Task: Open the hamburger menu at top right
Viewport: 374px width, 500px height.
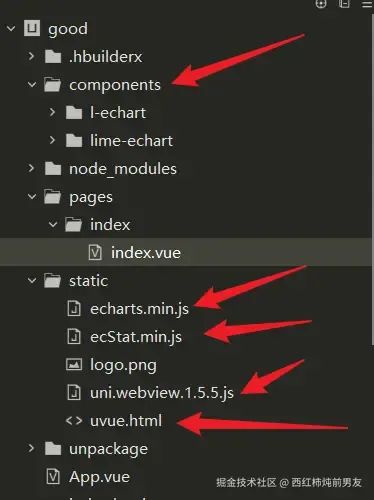Action: point(367,4)
